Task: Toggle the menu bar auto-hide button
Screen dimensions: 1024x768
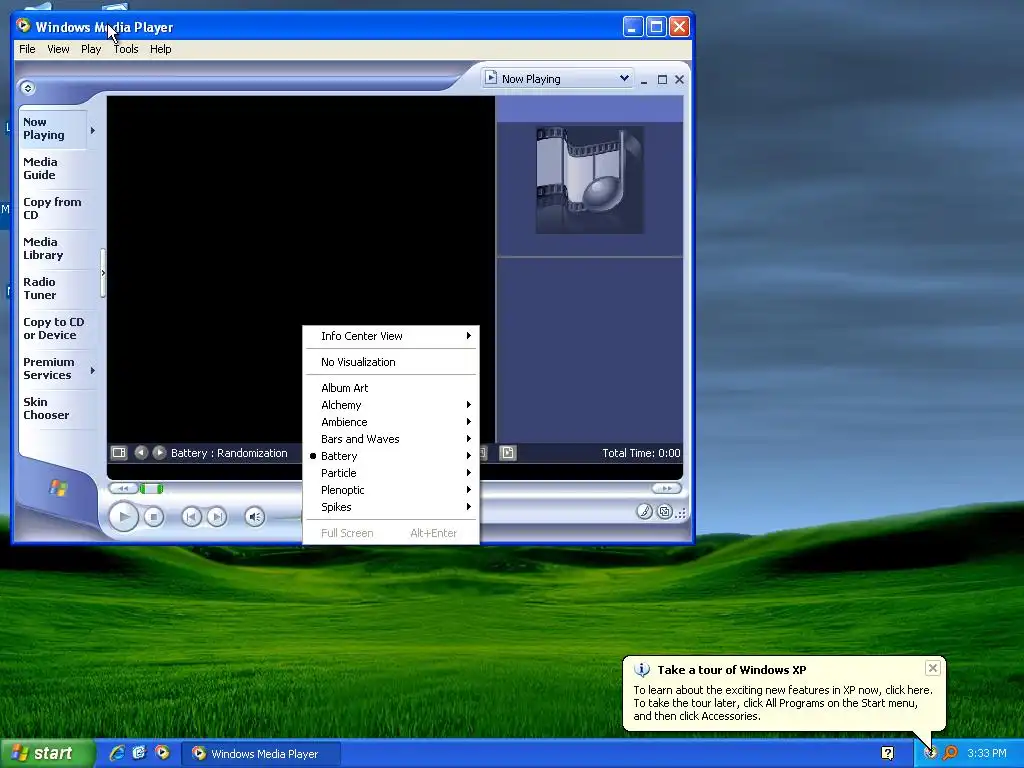Action: (27, 88)
